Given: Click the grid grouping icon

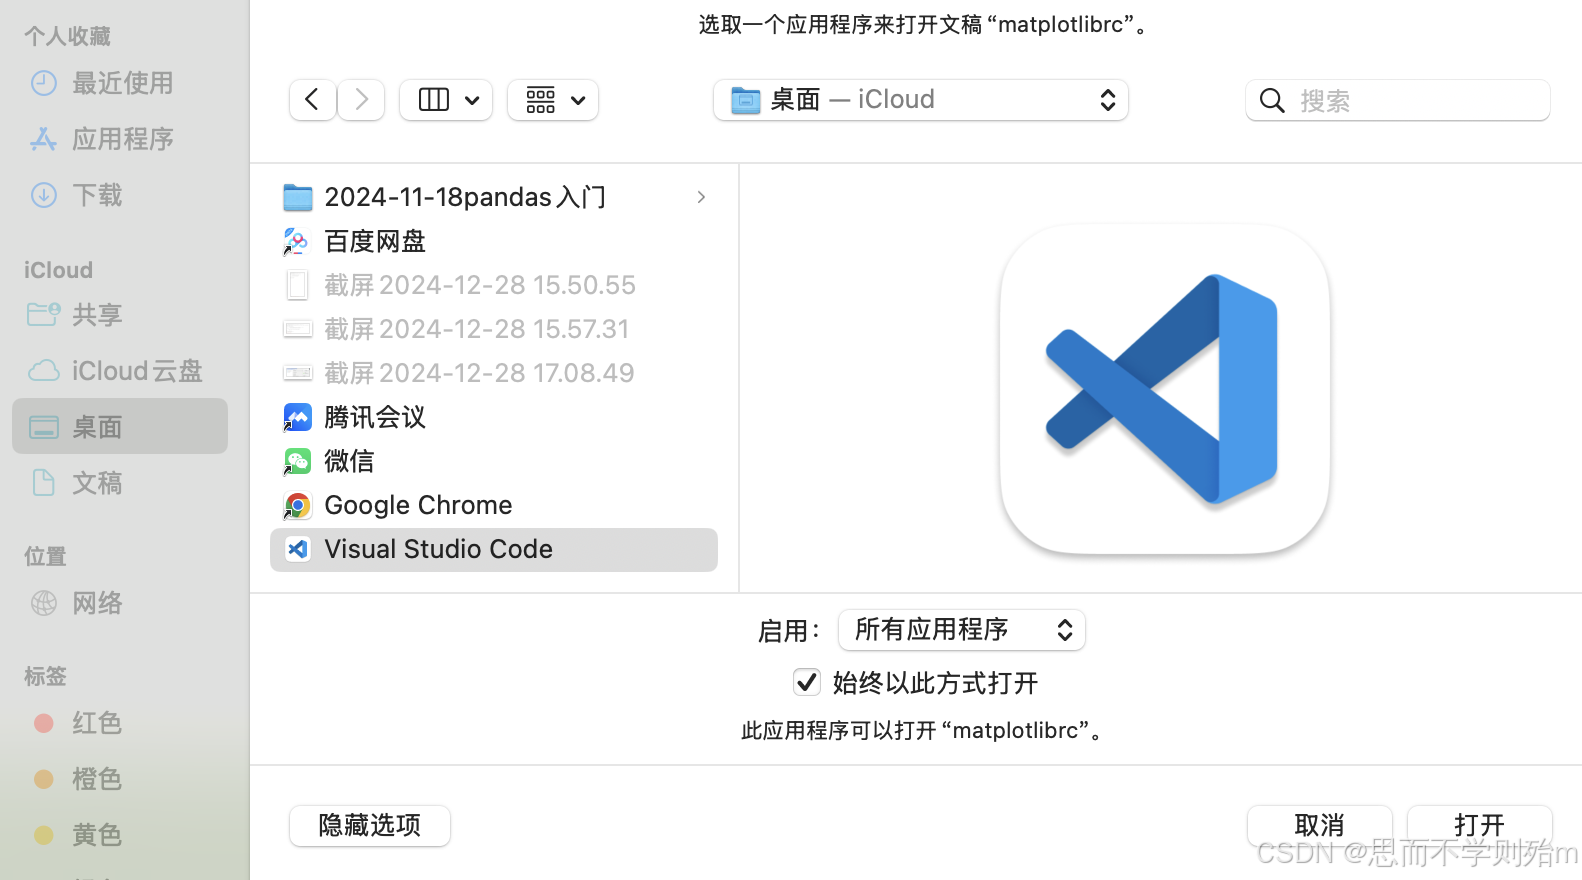Looking at the screenshot, I should 541,100.
